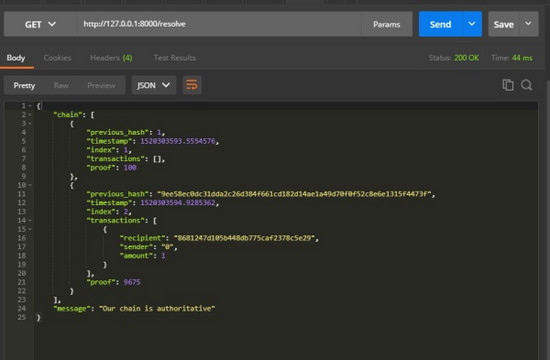Click the proof value 100
Viewport: 550px width, 360px height.
point(130,168)
